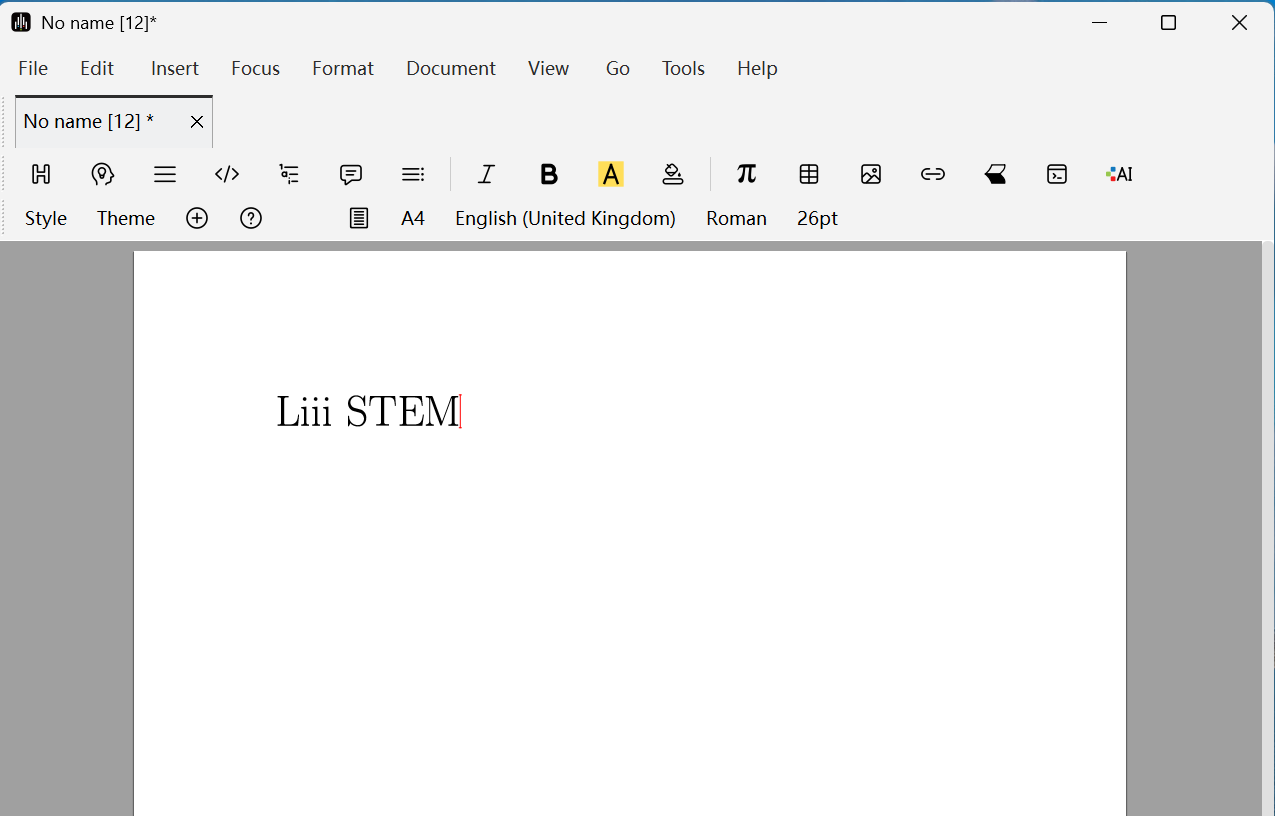
Task: Open the AI assistant icon
Action: click(x=1119, y=174)
